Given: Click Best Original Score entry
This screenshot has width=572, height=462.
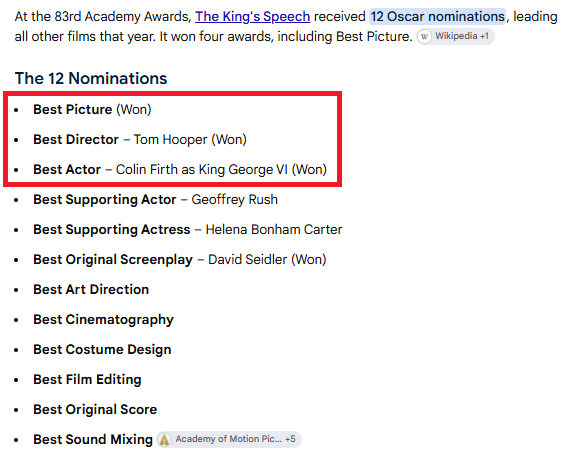Looking at the screenshot, I should 95,409.
